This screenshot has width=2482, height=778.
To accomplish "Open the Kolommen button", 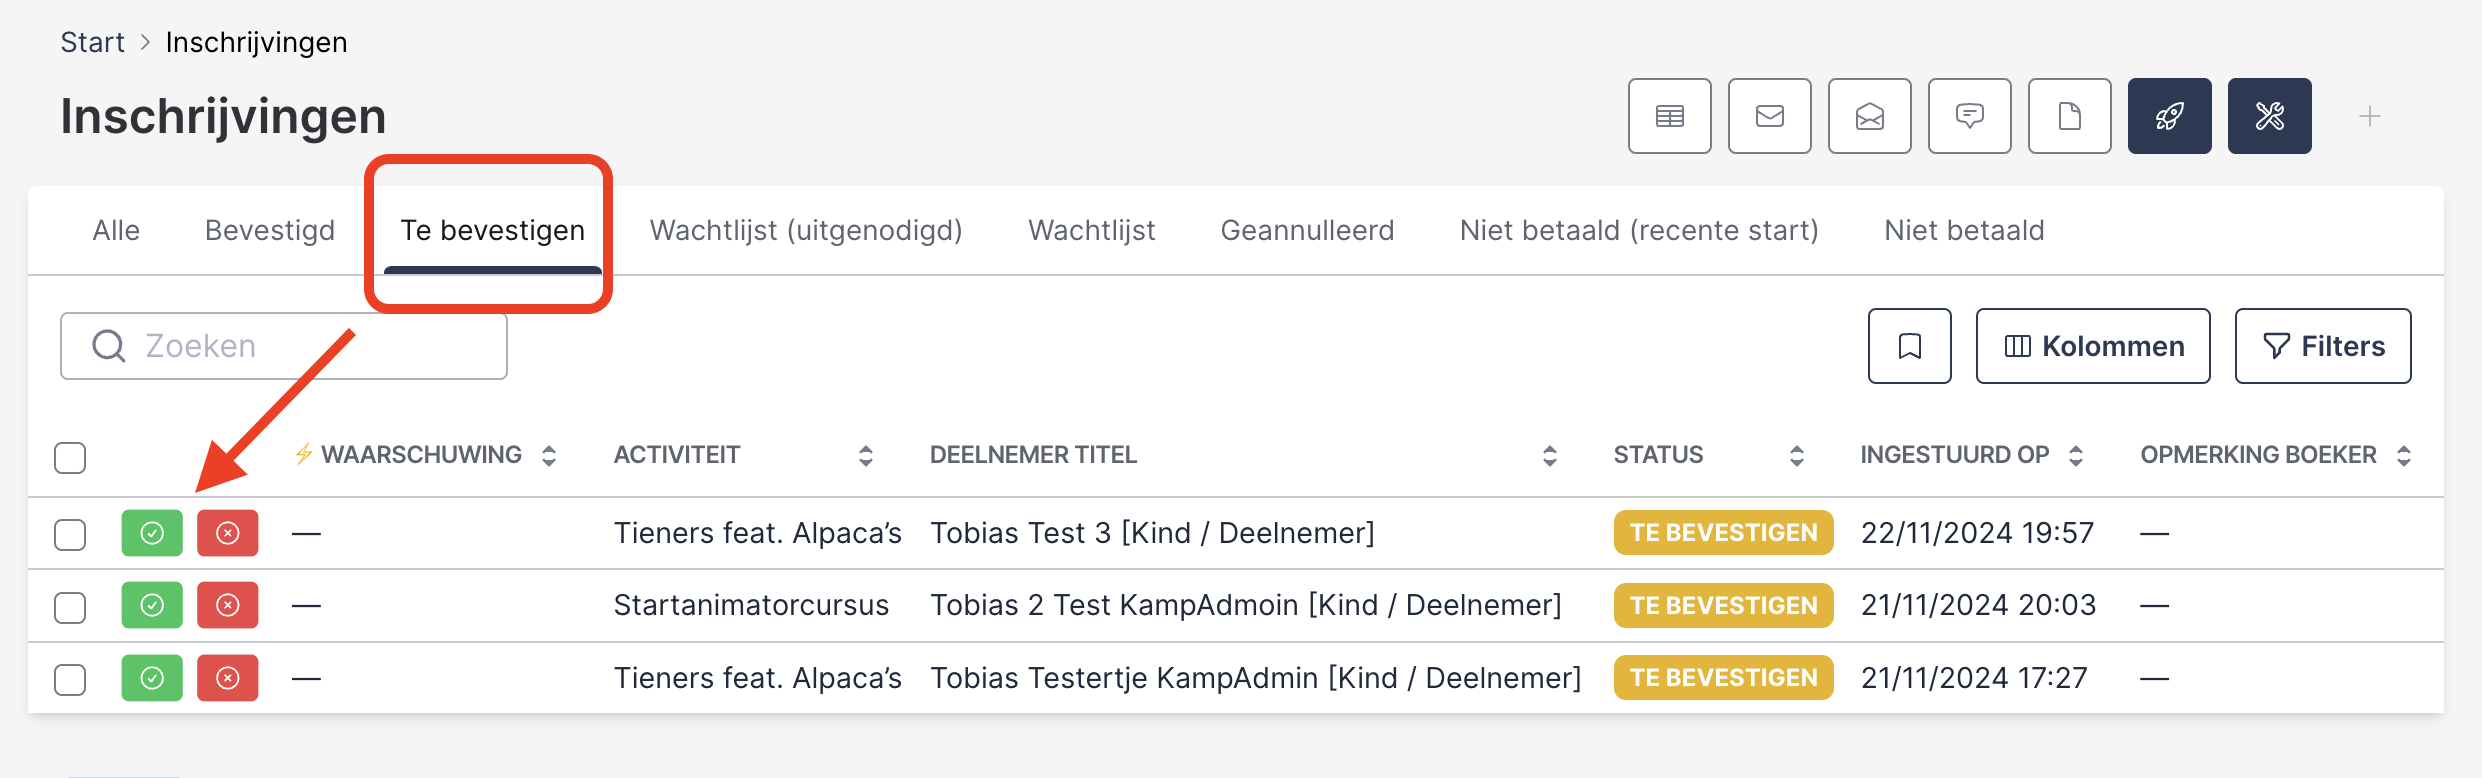I will pyautogui.click(x=2093, y=346).
